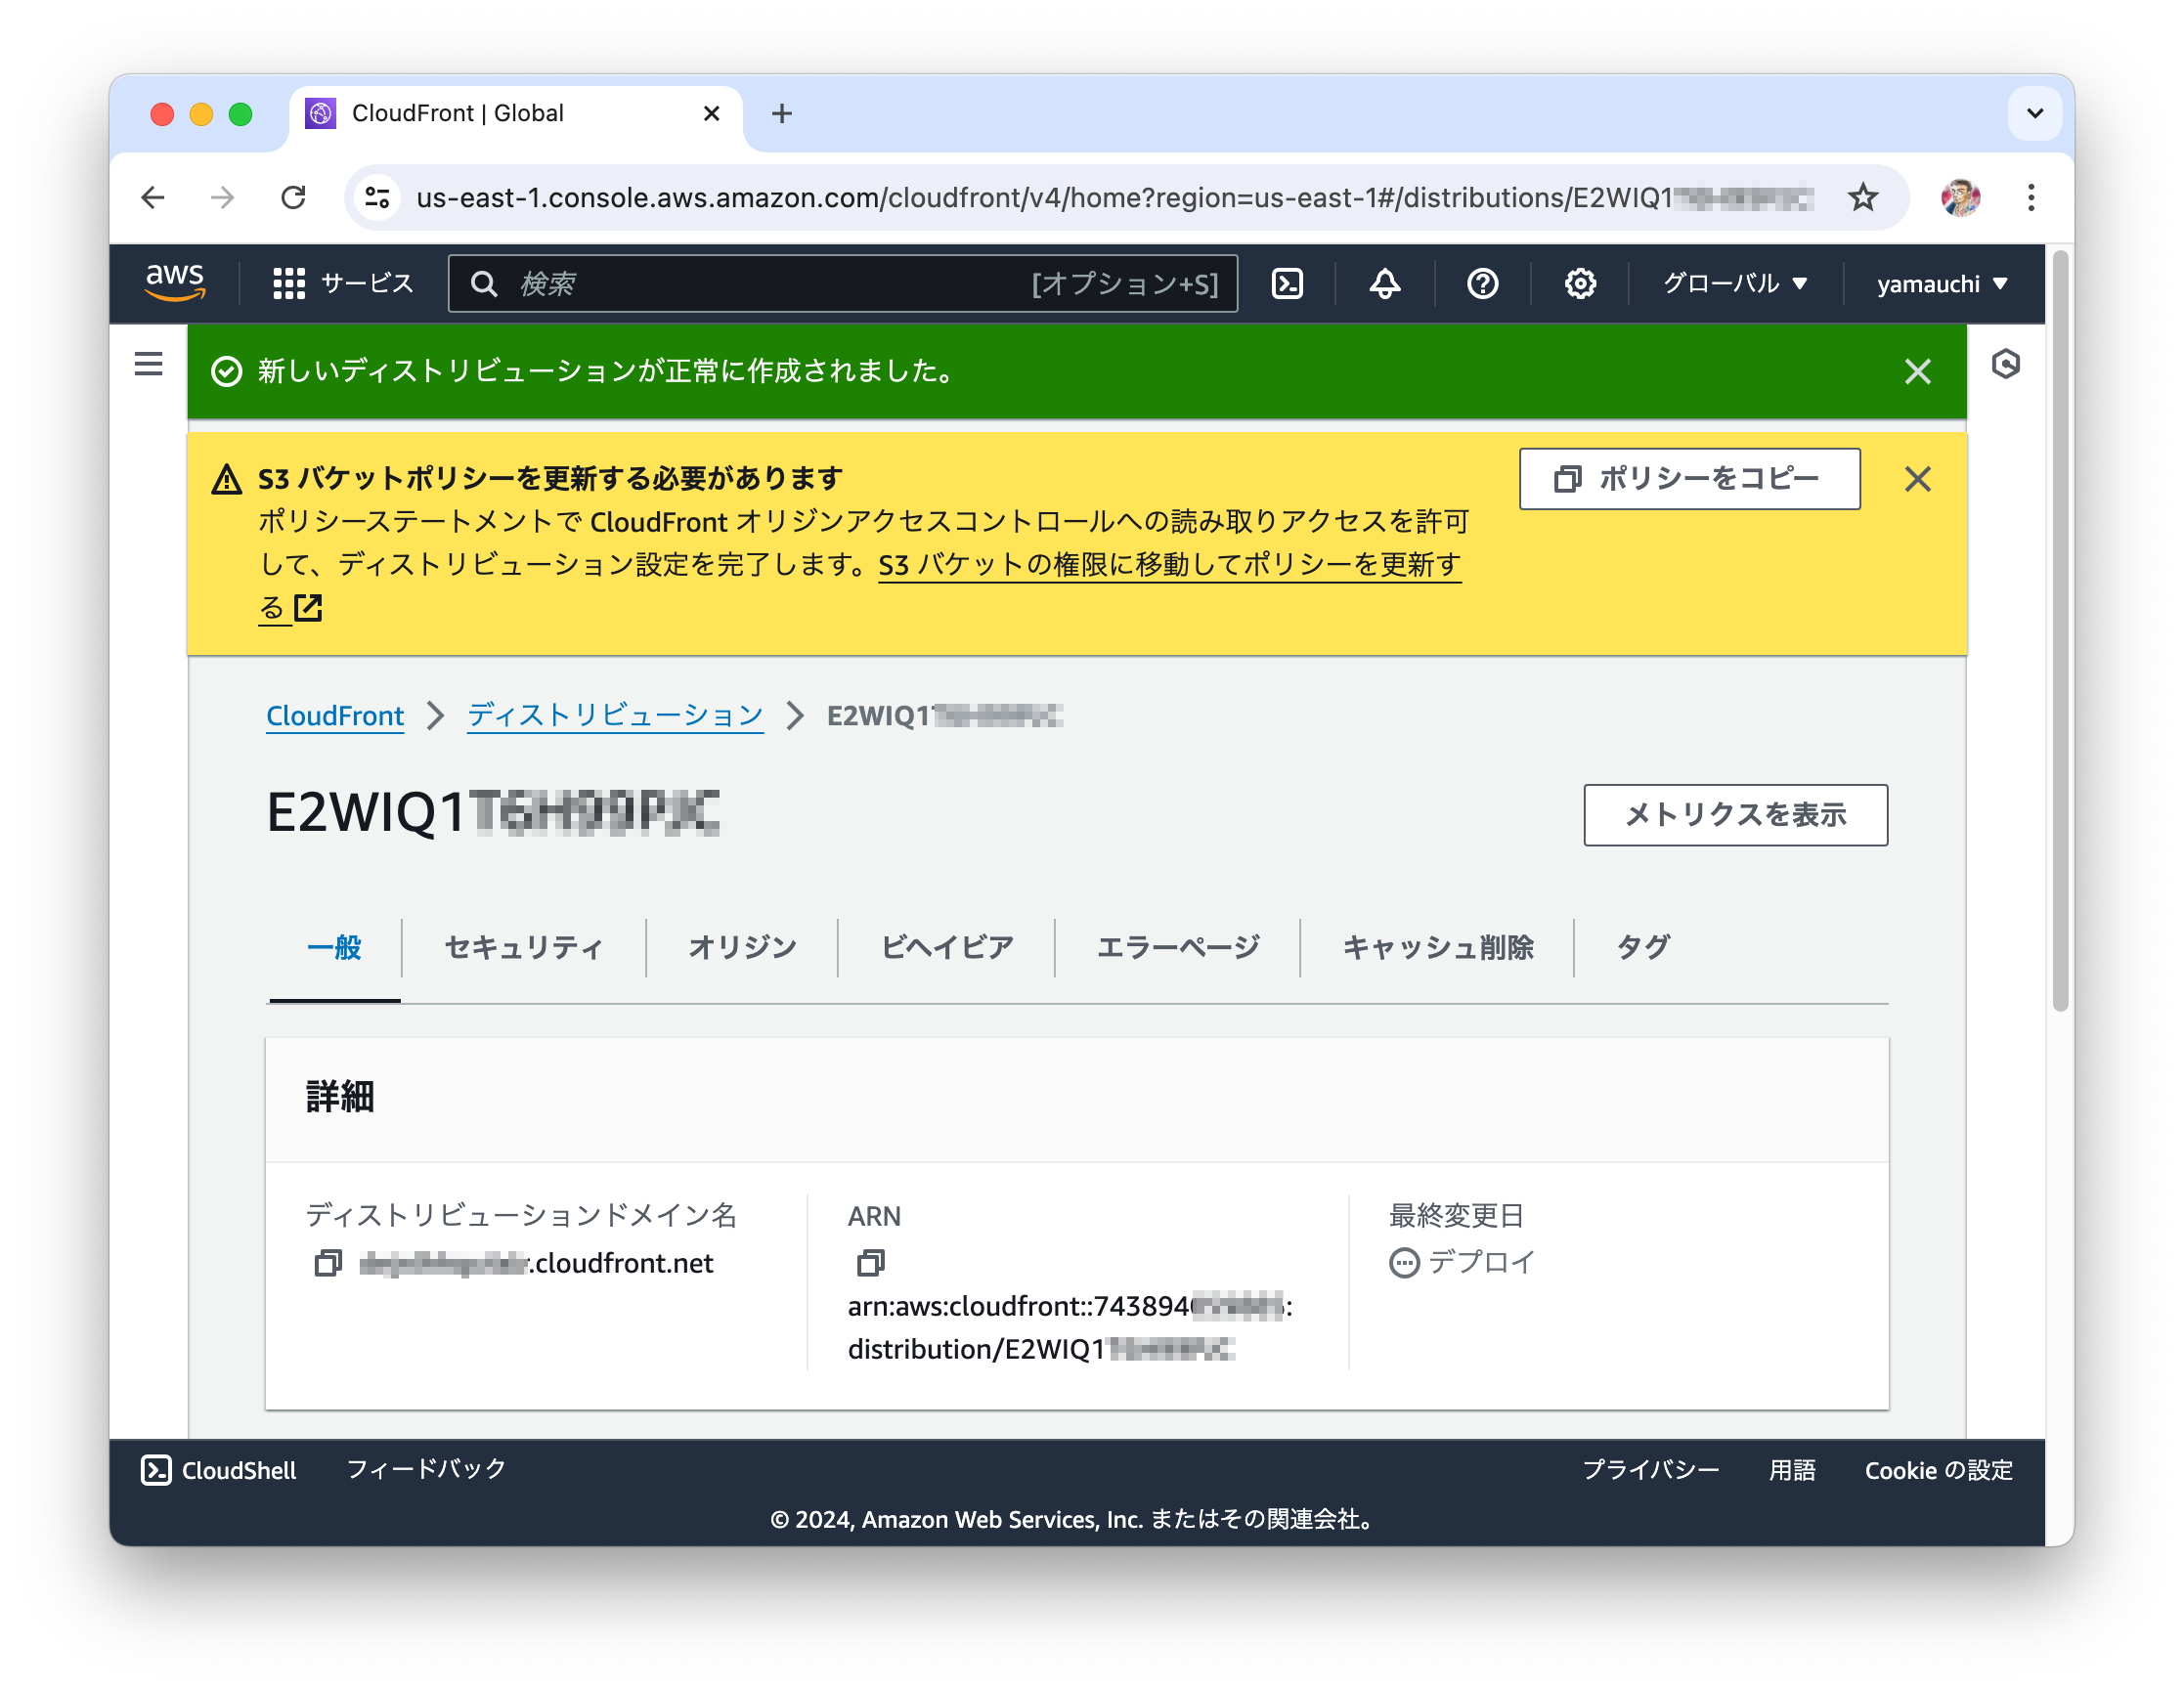This screenshot has width=2184, height=1691.
Task: Switch to the キャッシュ削除 tab
Action: point(1437,947)
